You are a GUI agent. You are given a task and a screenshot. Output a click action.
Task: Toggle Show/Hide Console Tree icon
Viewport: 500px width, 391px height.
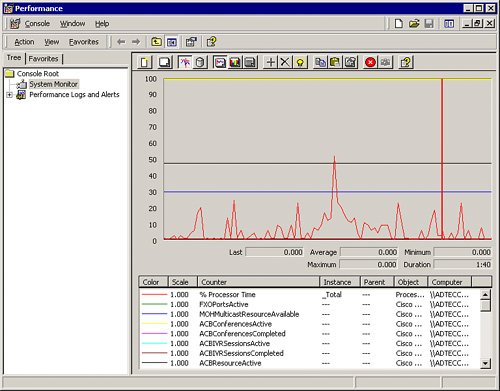click(x=172, y=42)
